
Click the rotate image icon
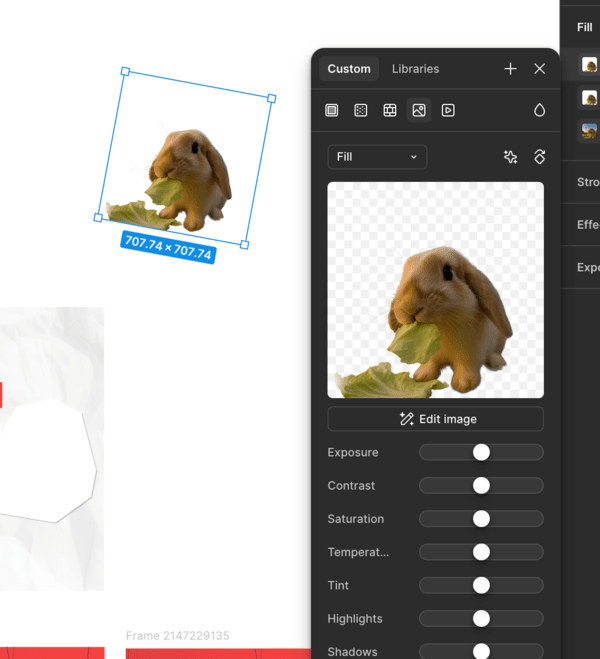click(539, 157)
